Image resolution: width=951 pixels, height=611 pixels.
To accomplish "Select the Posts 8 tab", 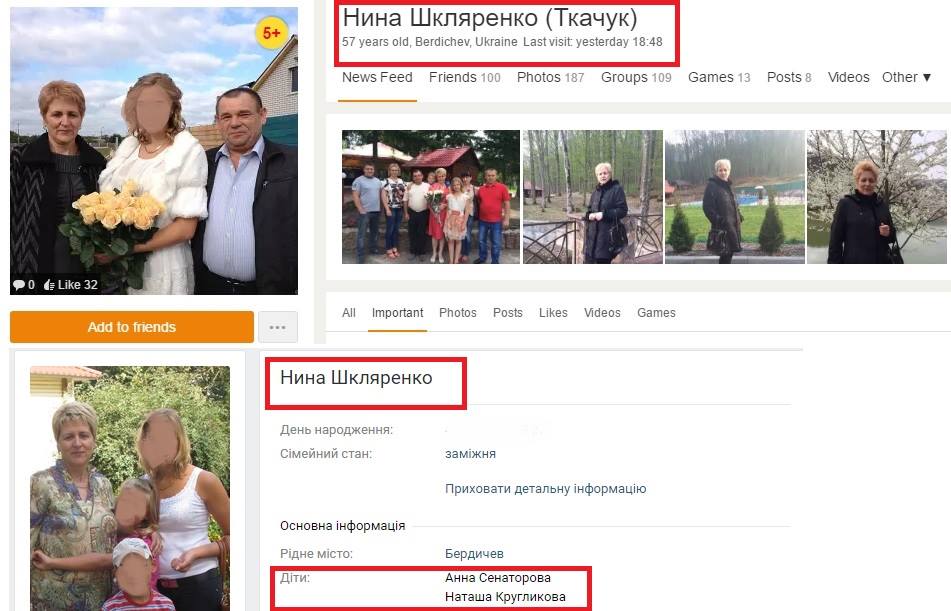I will (x=788, y=77).
